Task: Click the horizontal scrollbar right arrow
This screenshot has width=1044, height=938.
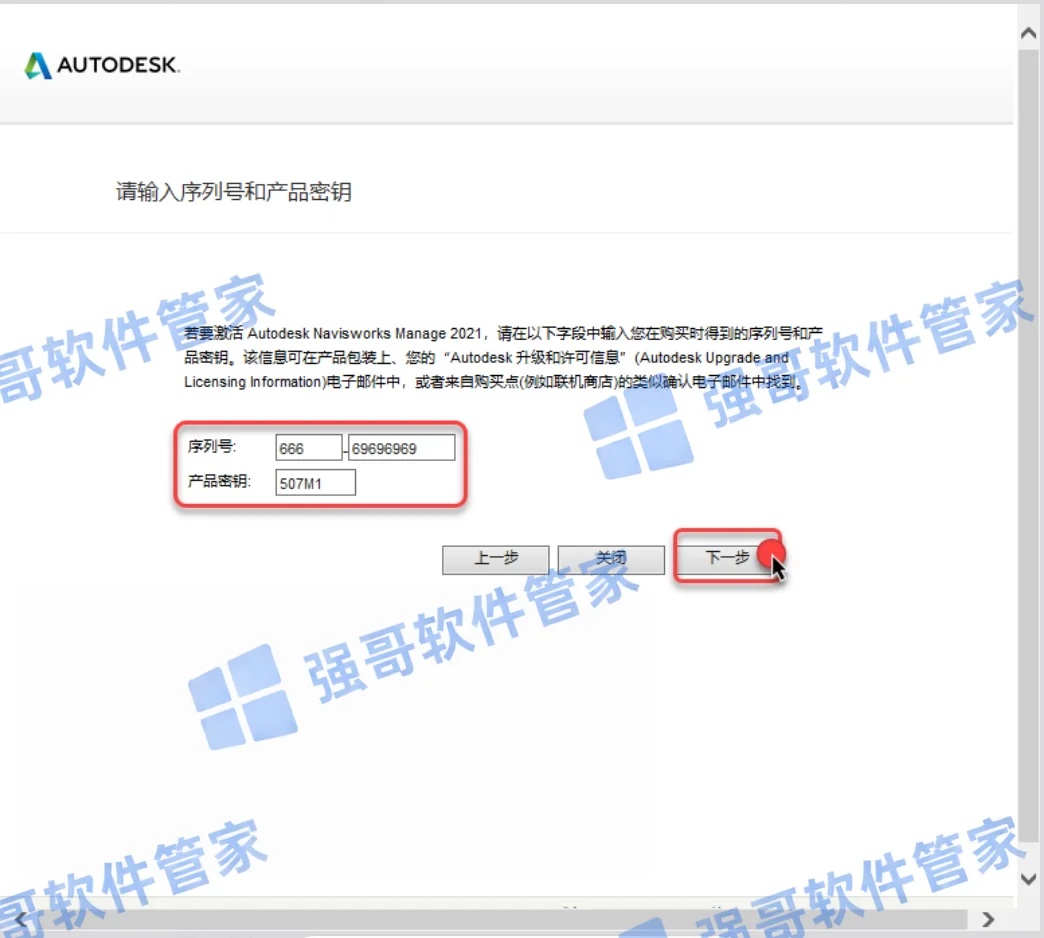Action: [x=989, y=920]
